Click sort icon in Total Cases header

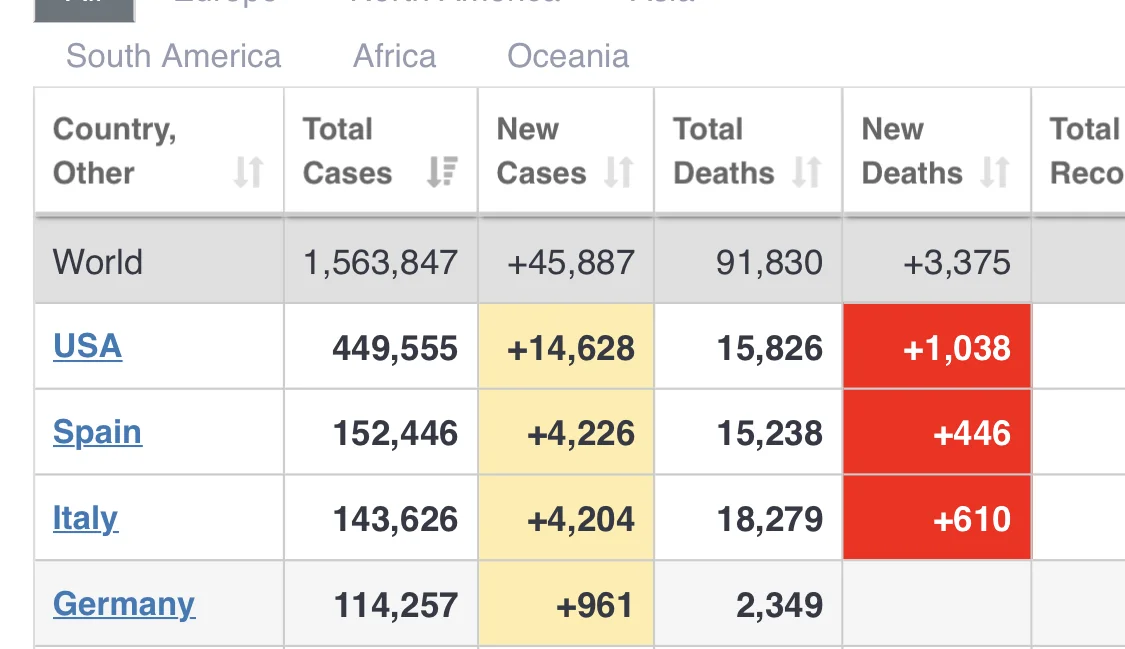(441, 173)
